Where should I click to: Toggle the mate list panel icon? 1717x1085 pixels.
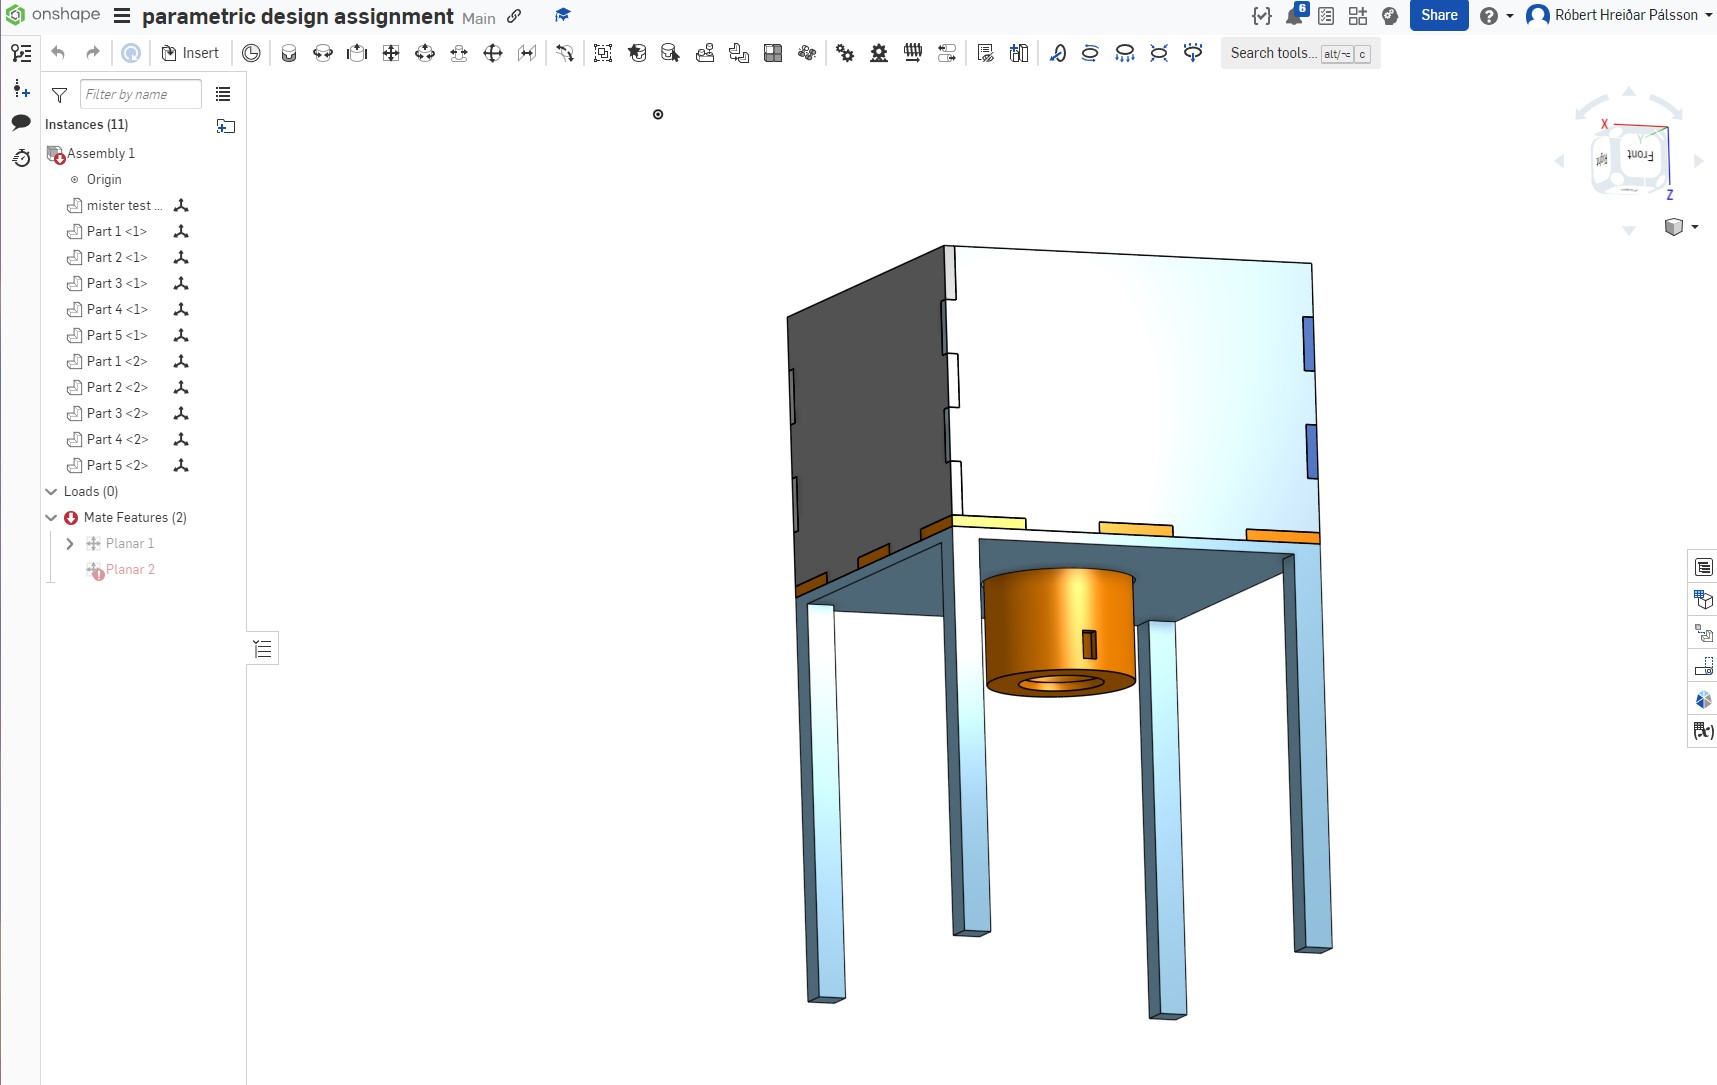click(x=263, y=649)
